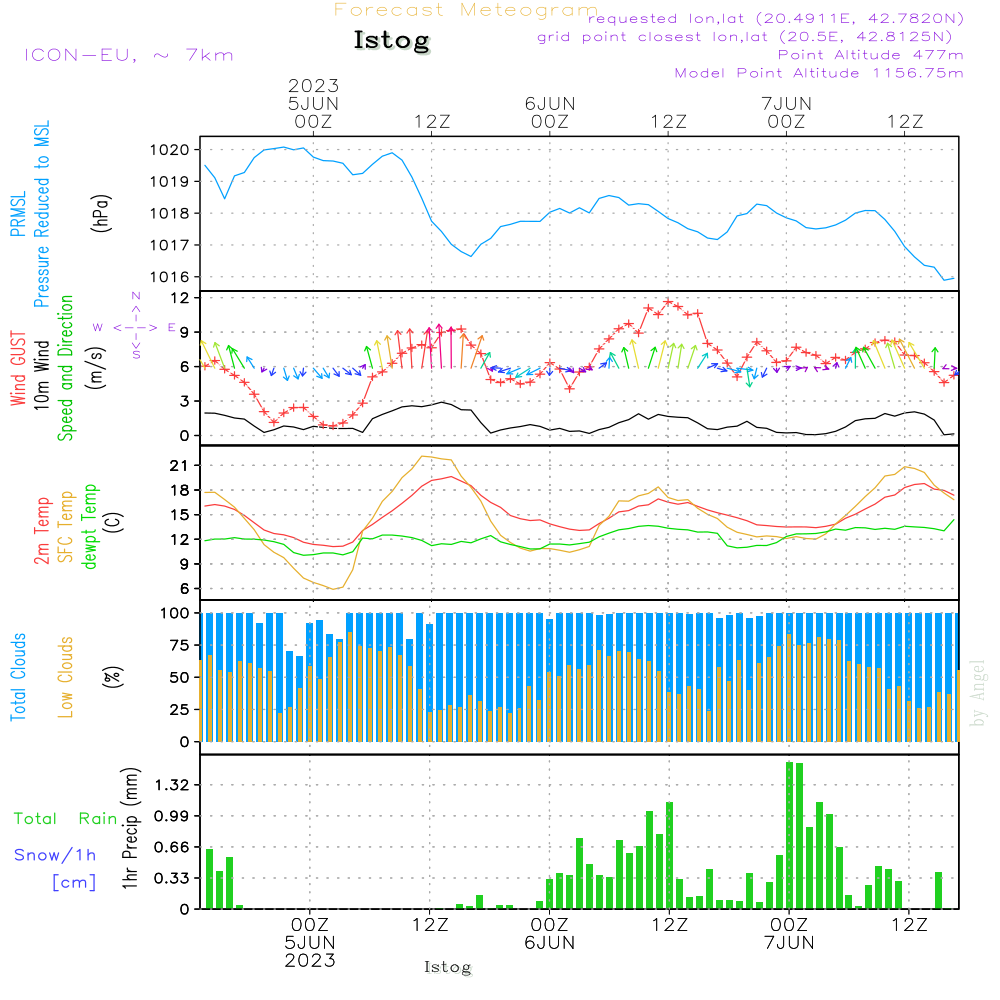Click the 'Snow/1h' blue legend
The height and width of the screenshot is (1000, 1000).
pos(55,855)
